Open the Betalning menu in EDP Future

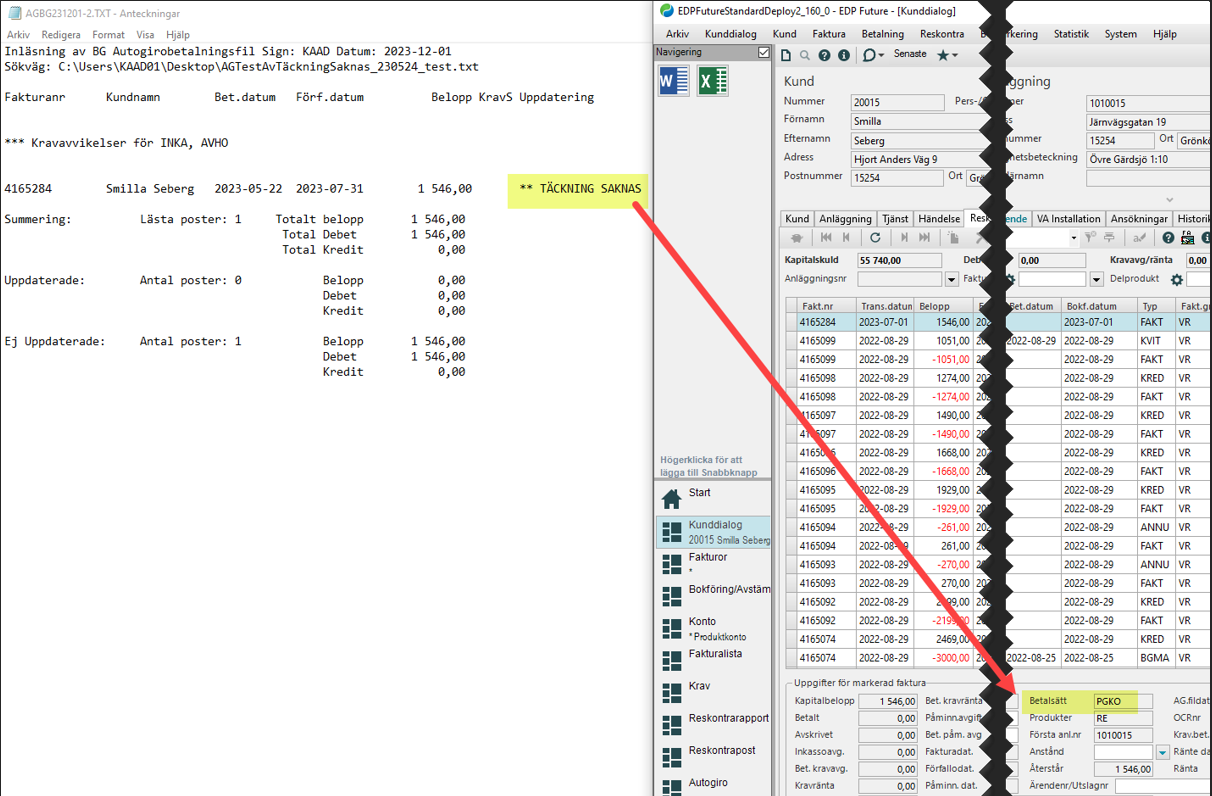pyautogui.click(x=883, y=34)
